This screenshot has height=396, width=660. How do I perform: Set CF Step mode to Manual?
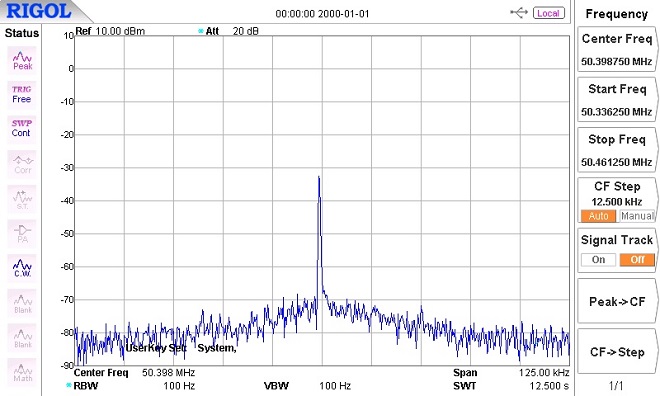637,216
